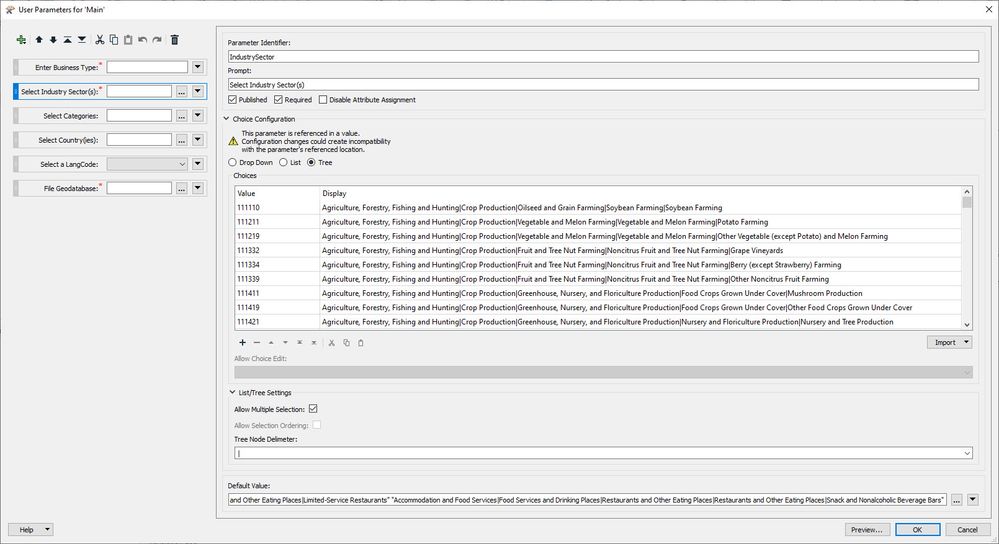Image resolution: width=999 pixels, height=544 pixels.
Task: Click the undo arrow in left toolbar
Action: pyautogui.click(x=143, y=39)
